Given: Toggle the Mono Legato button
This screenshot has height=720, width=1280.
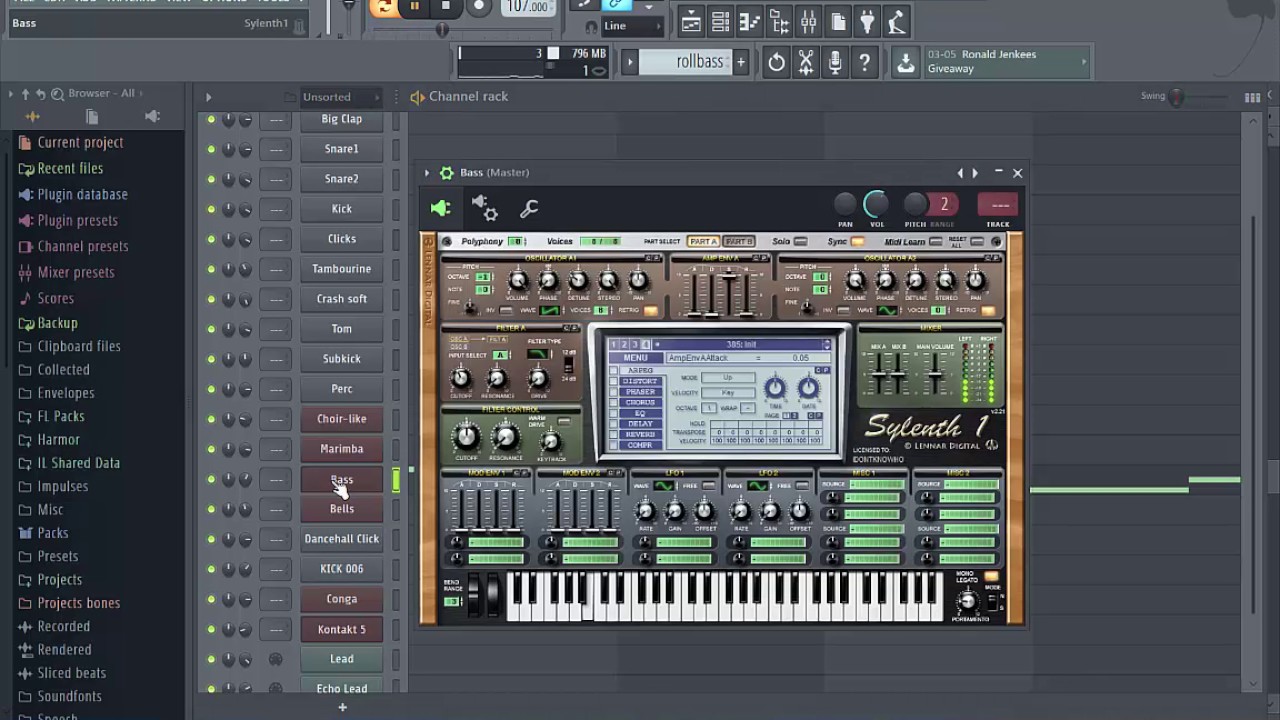Looking at the screenshot, I should [x=991, y=577].
